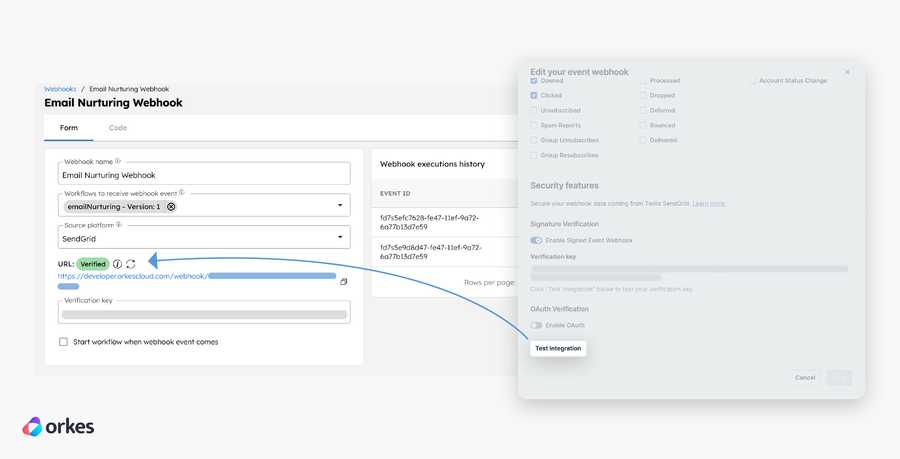Check Start workflow when webhook event comes

pos(63,342)
